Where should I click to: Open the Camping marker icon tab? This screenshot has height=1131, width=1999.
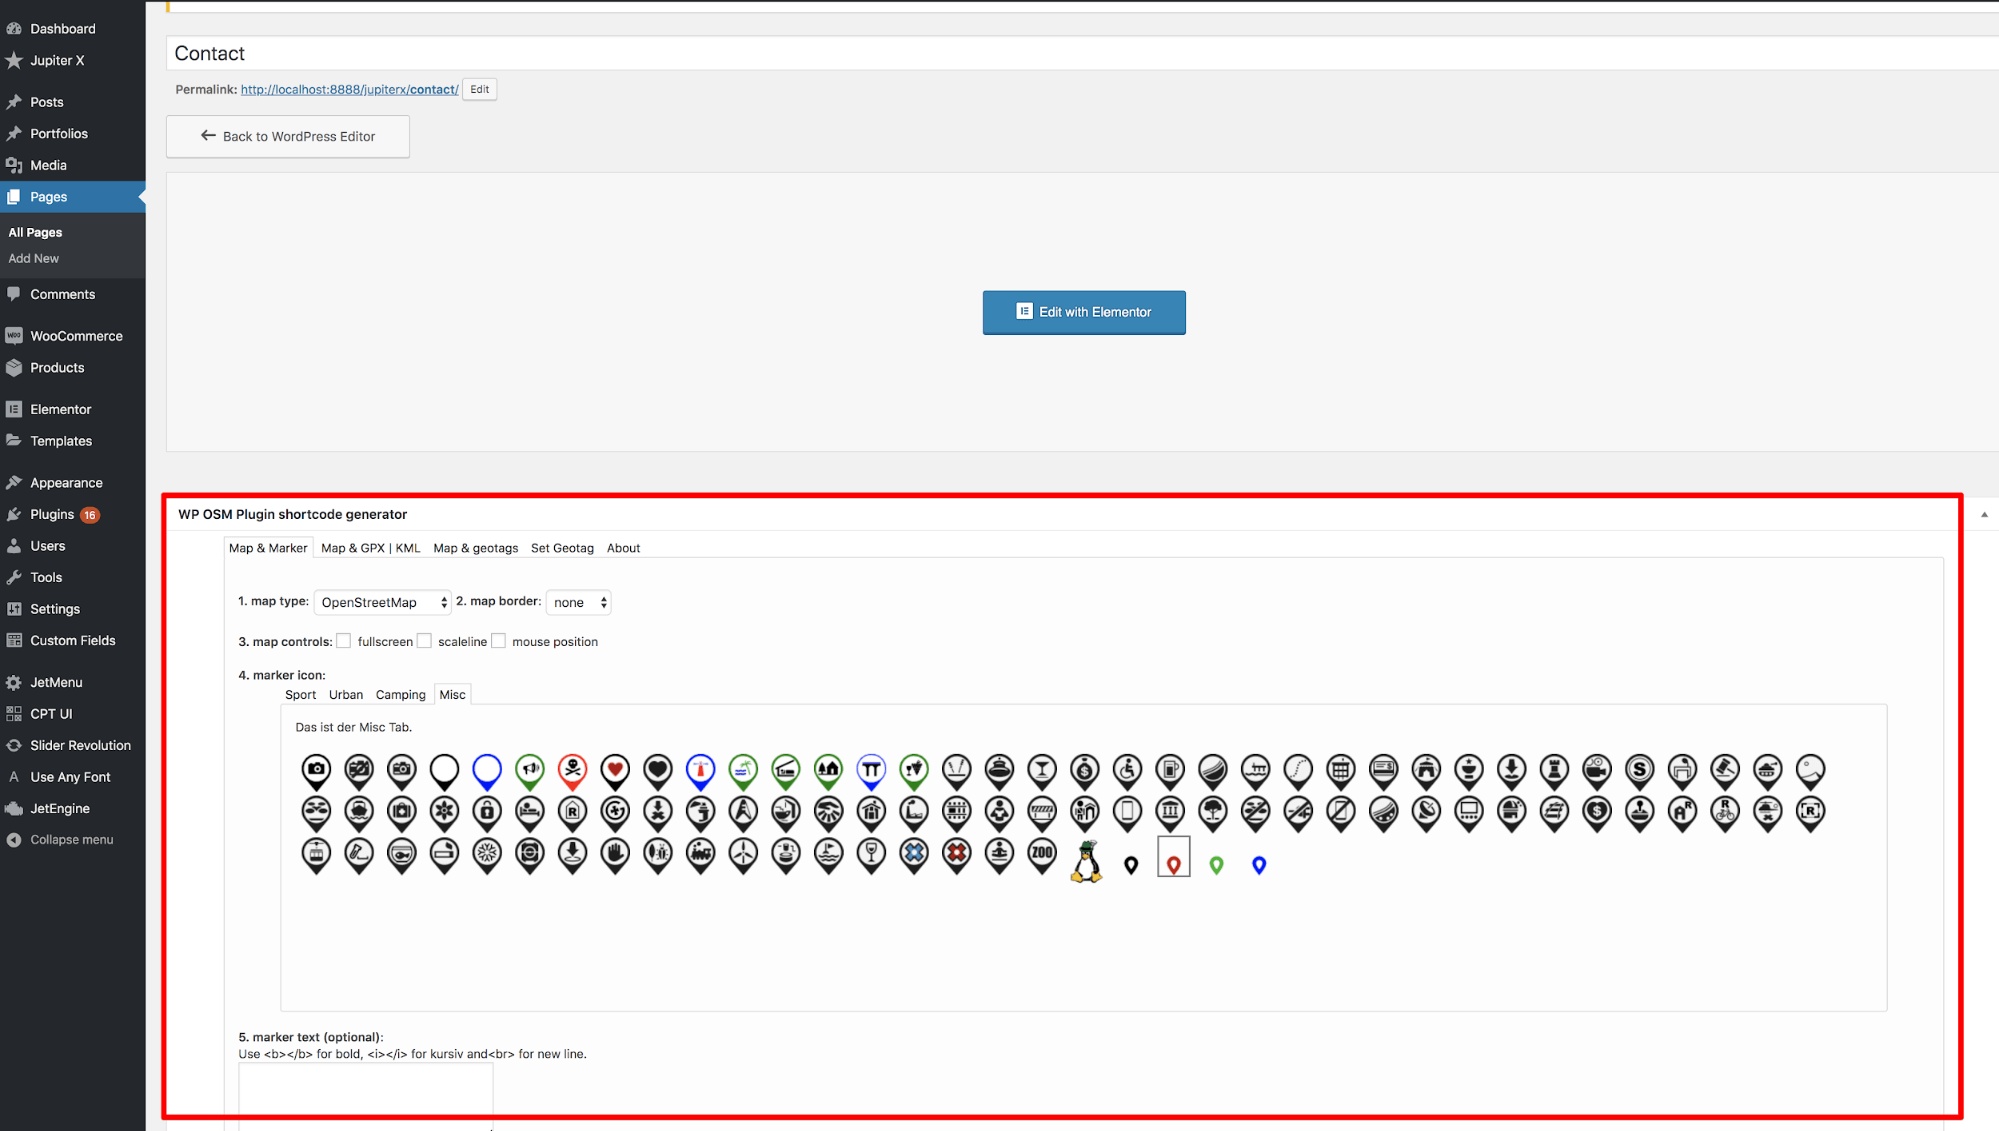tap(400, 695)
